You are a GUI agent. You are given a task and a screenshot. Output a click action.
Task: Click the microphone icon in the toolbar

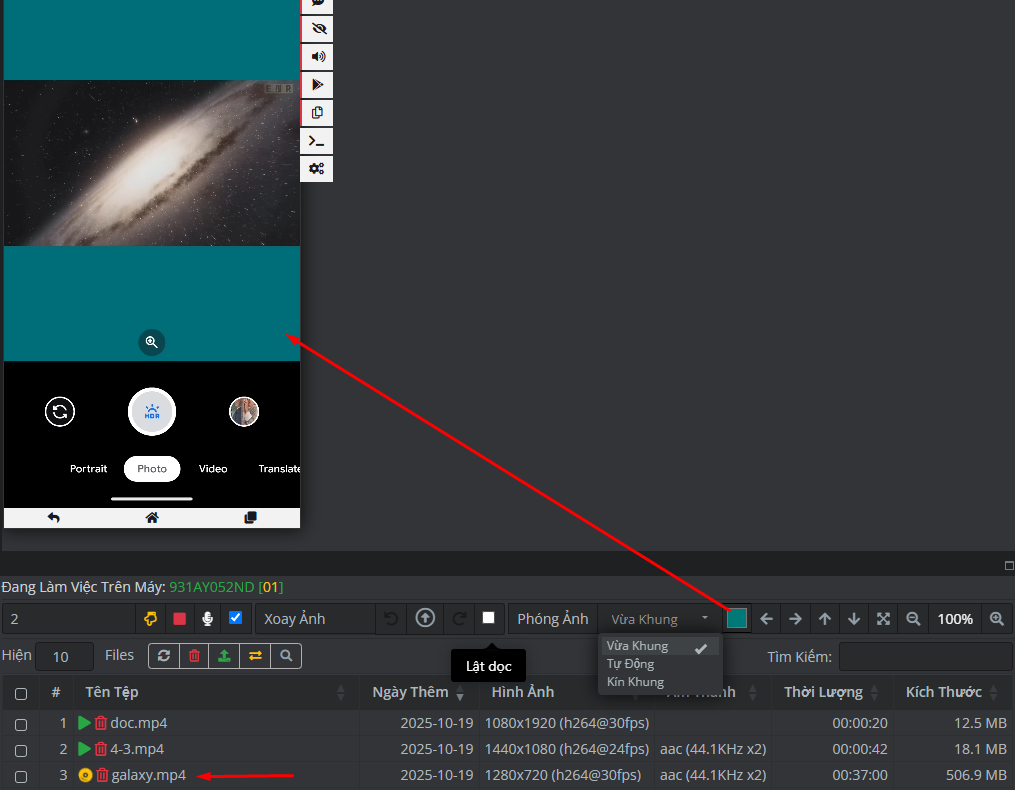(x=207, y=619)
